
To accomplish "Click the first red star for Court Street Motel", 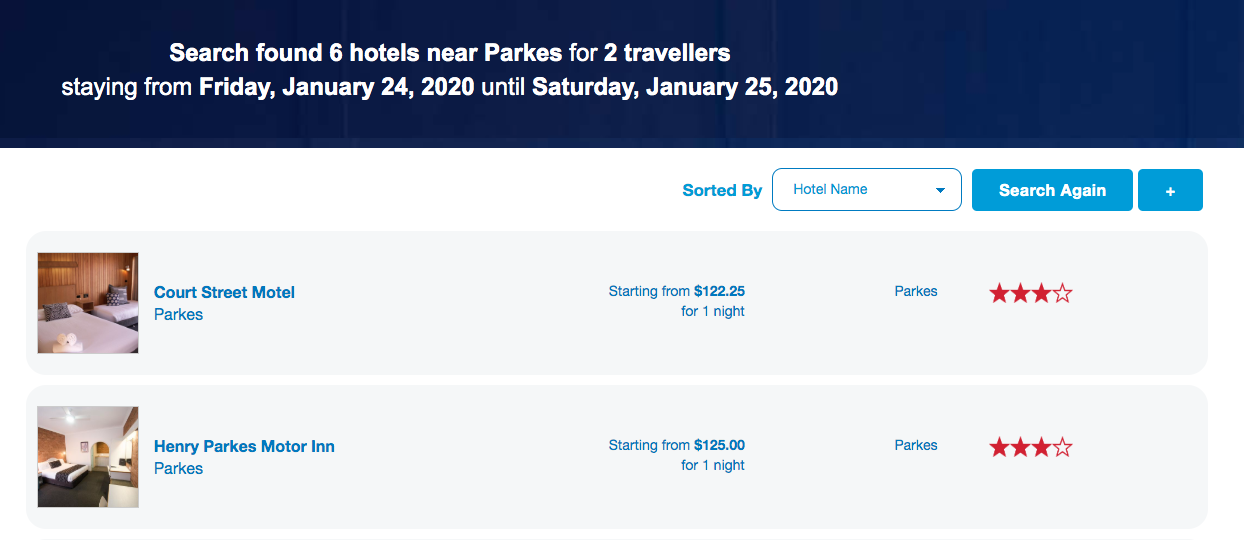I will 999,293.
